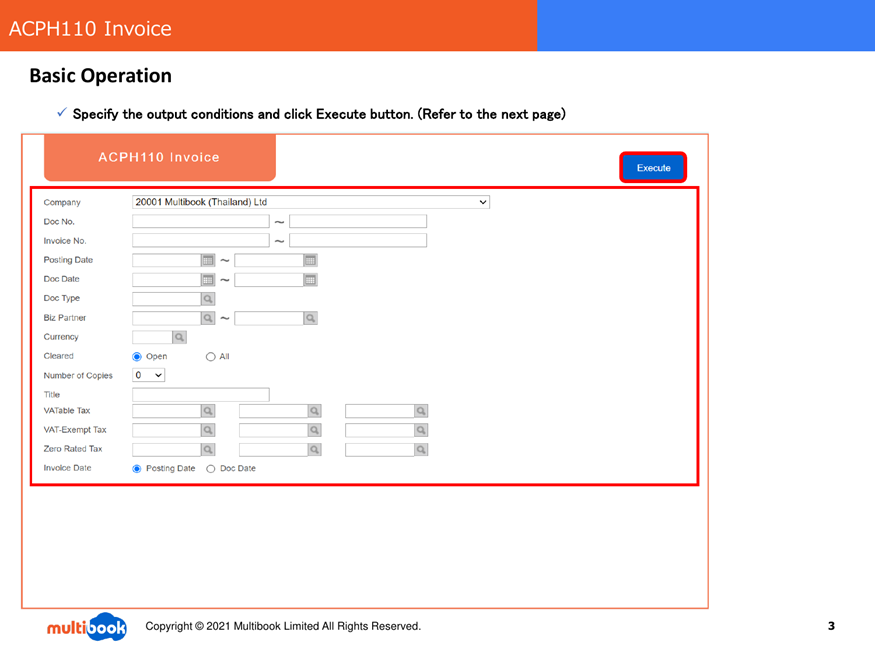Viewport: 875px width, 656px height.
Task: Click the Invoice No. to input field
Action: (358, 240)
